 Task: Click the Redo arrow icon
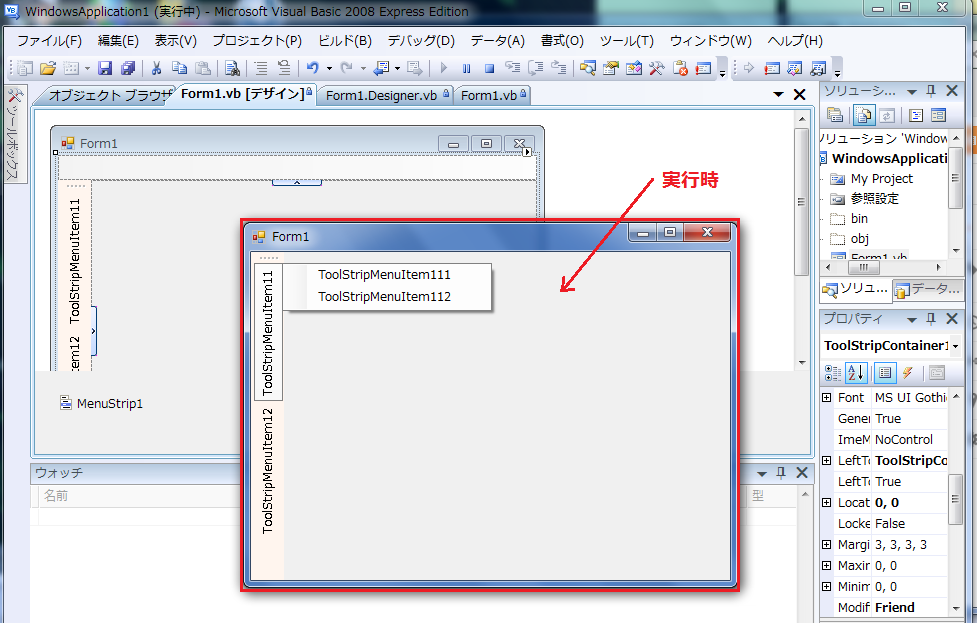click(346, 68)
